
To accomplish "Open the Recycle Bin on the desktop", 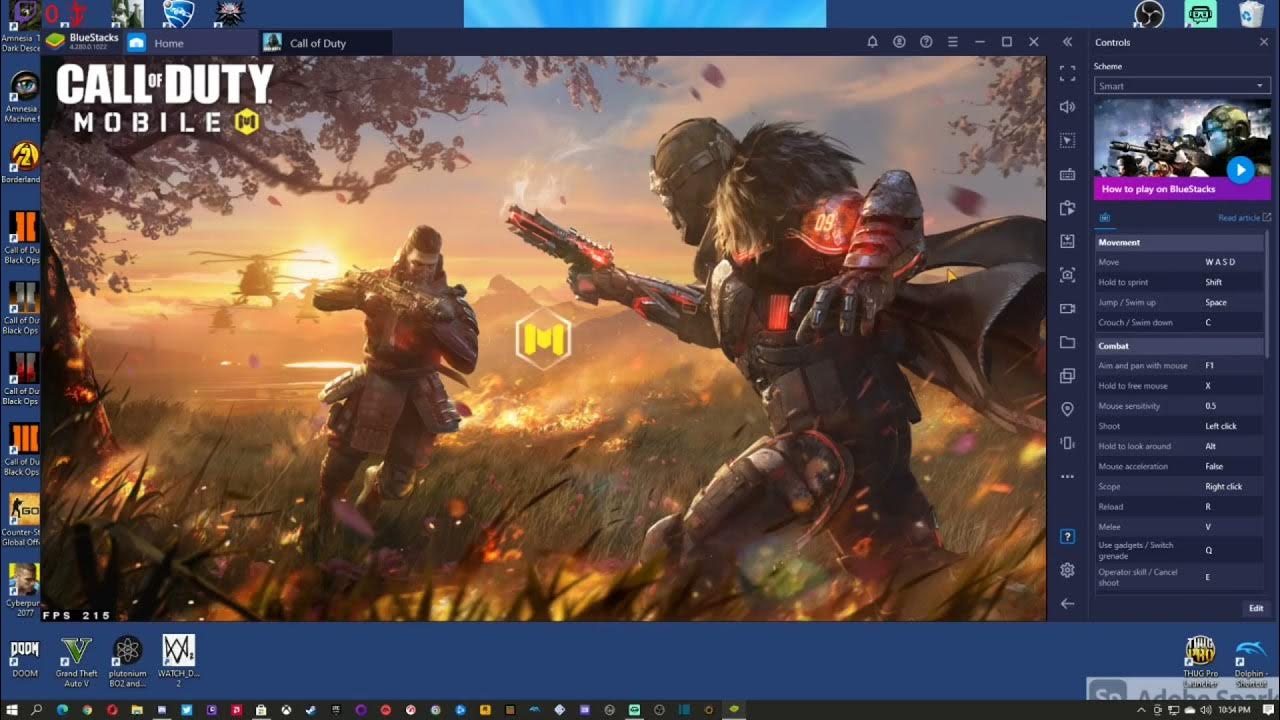I will pos(1252,13).
